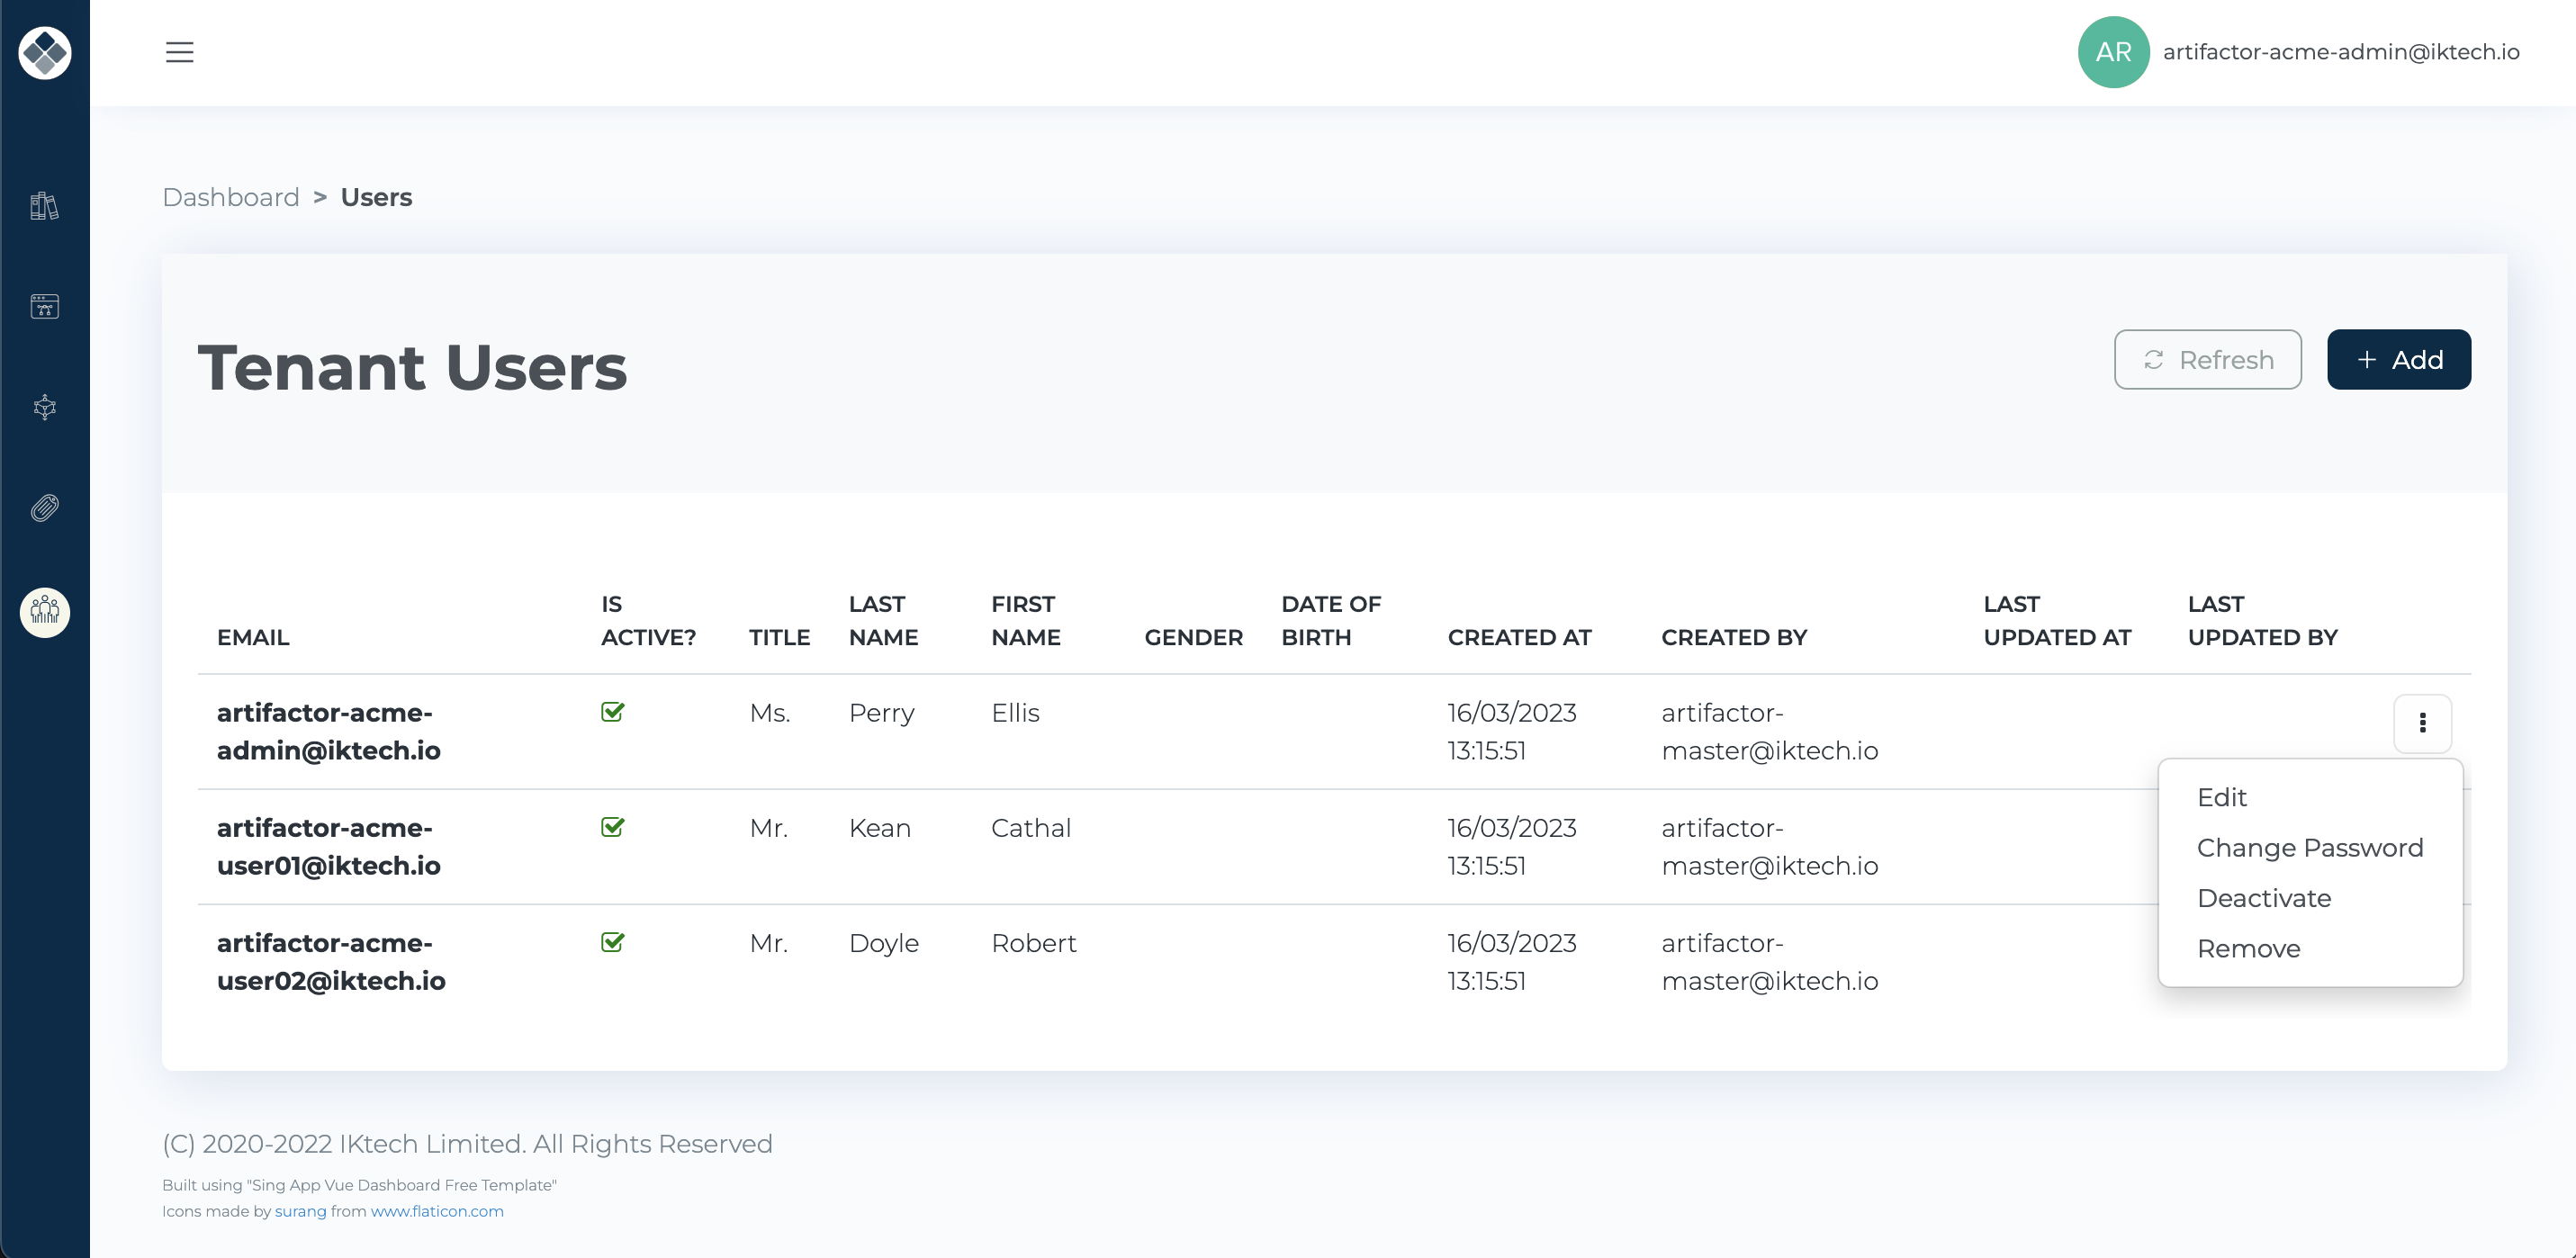Expand the three-dot menu for admin user
2576x1258 pixels.
click(2421, 723)
